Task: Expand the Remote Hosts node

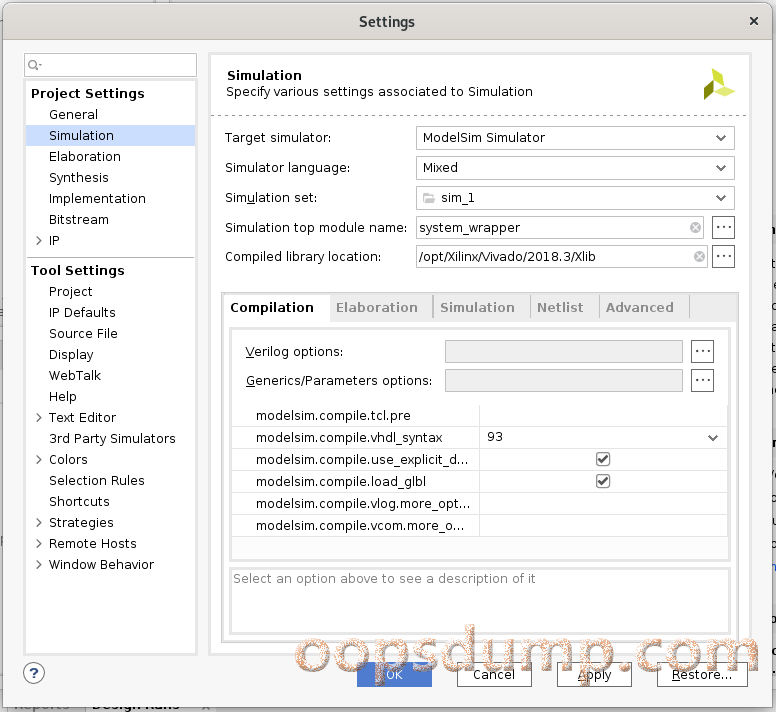Action: [39, 543]
